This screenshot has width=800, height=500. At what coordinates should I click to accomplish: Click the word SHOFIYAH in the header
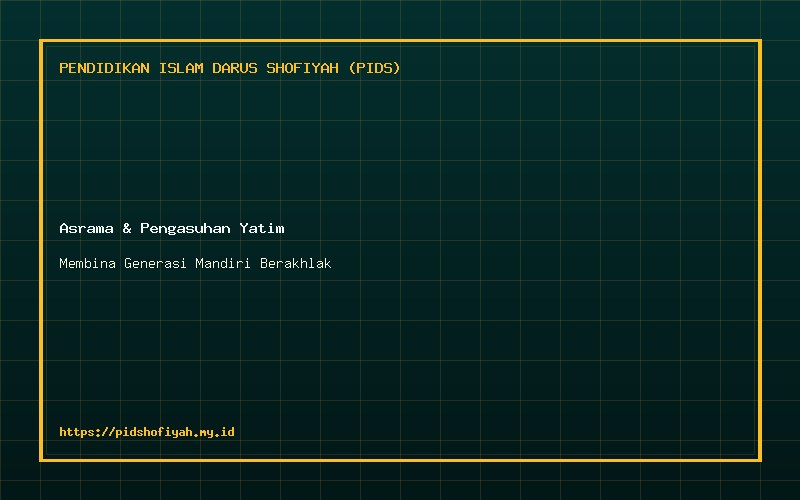click(303, 68)
